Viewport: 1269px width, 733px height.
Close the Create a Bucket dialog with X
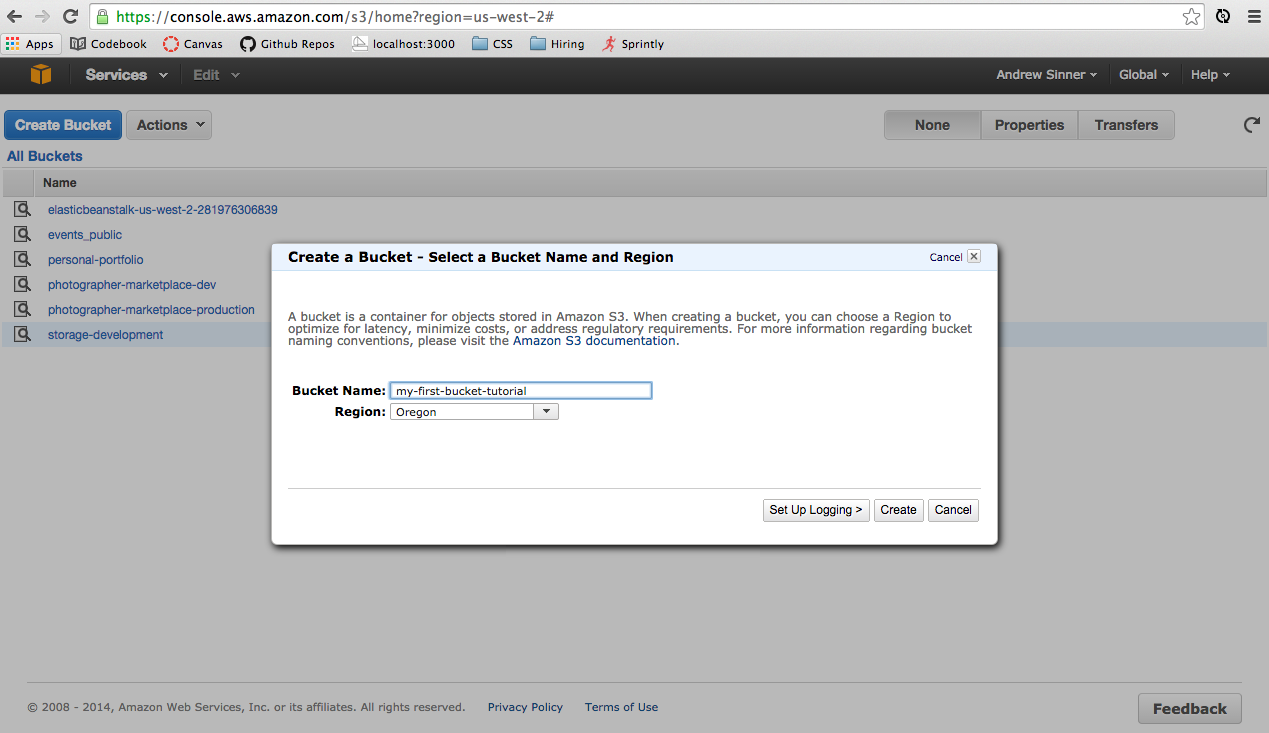point(974,257)
